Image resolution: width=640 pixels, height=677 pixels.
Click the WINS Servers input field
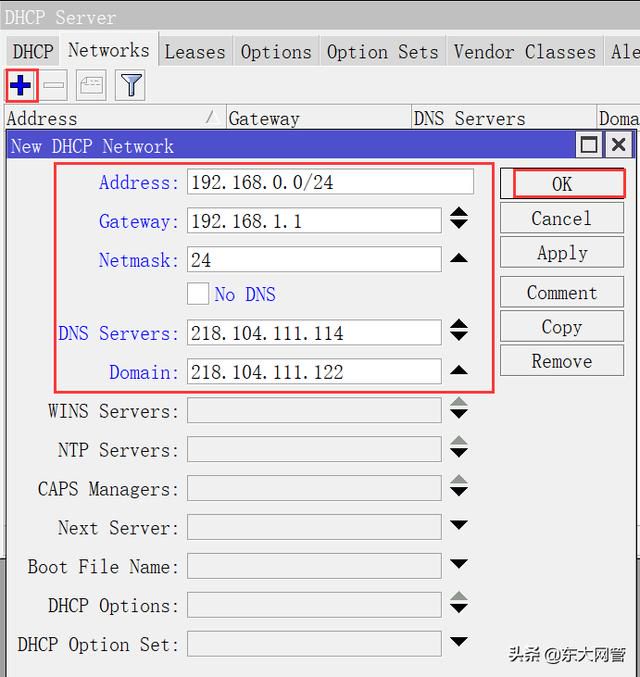[314, 411]
